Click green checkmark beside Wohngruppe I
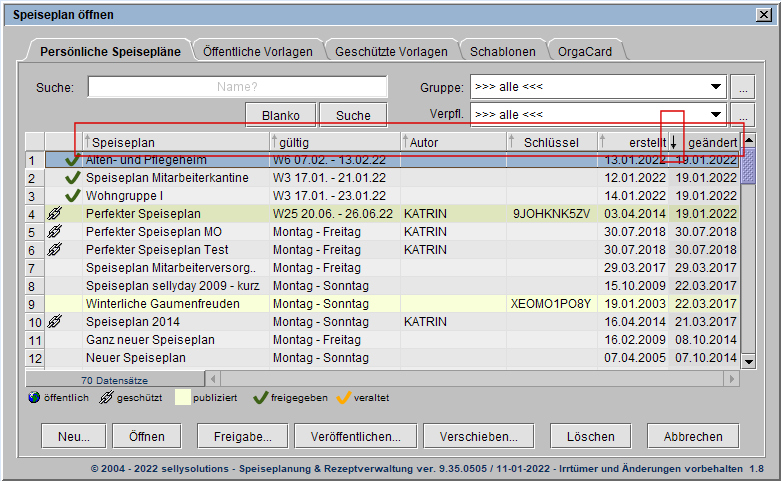 pos(72,196)
